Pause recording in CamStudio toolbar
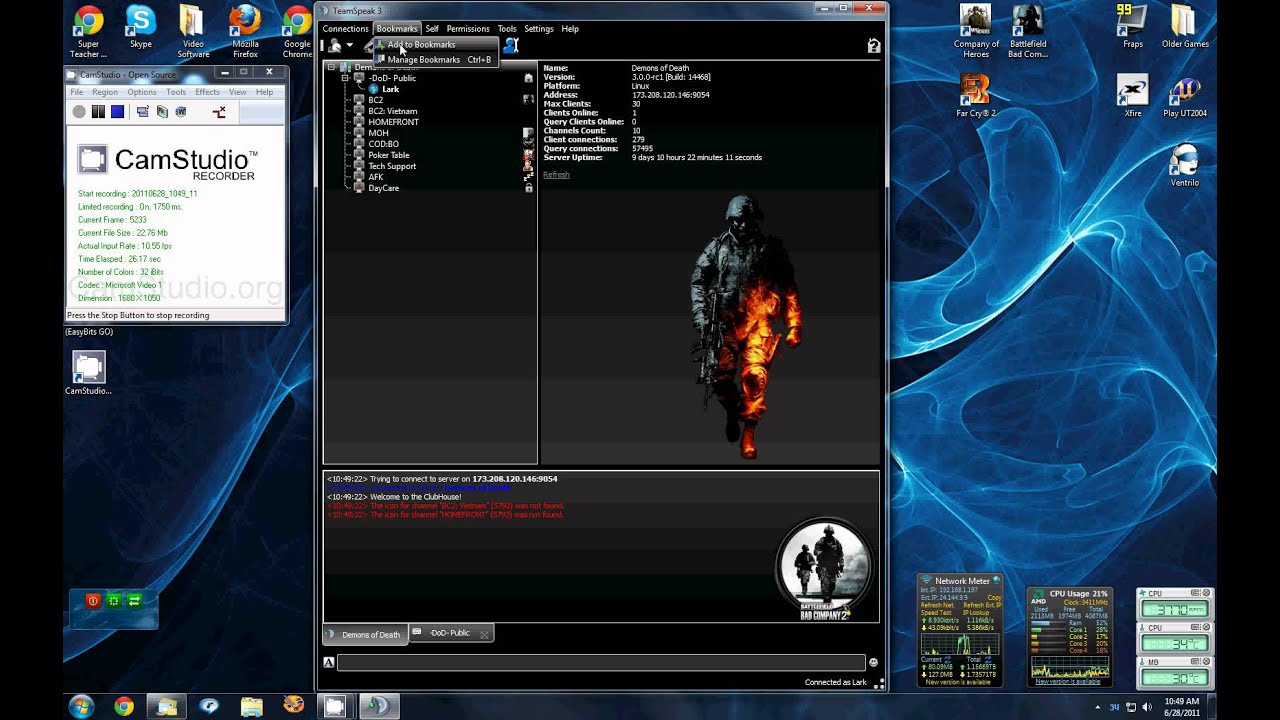The height and width of the screenshot is (720, 1280). (x=98, y=112)
